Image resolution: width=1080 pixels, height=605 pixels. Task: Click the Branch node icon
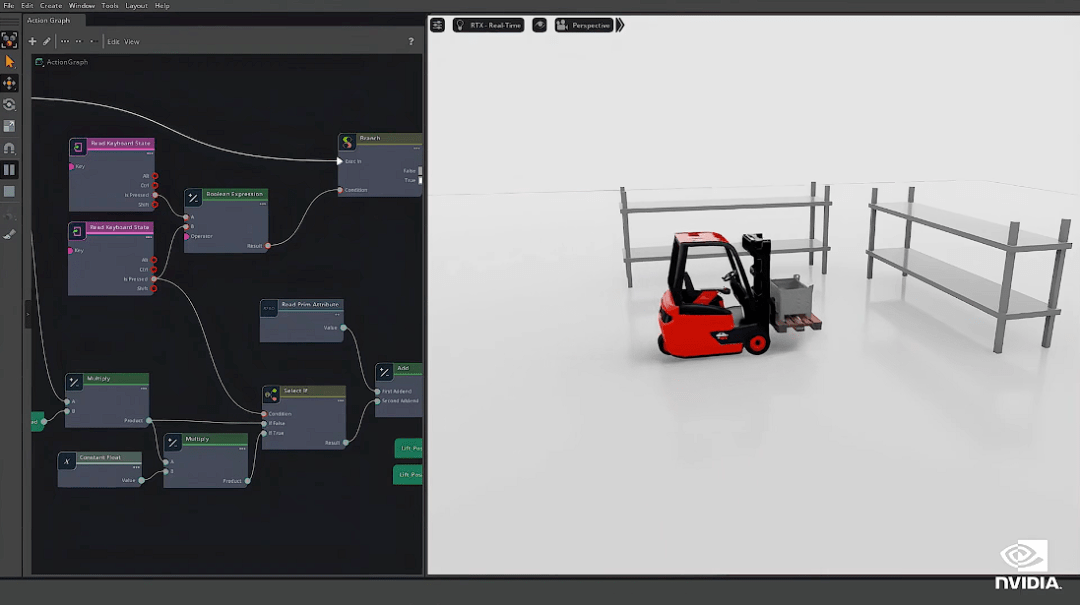pos(347,142)
